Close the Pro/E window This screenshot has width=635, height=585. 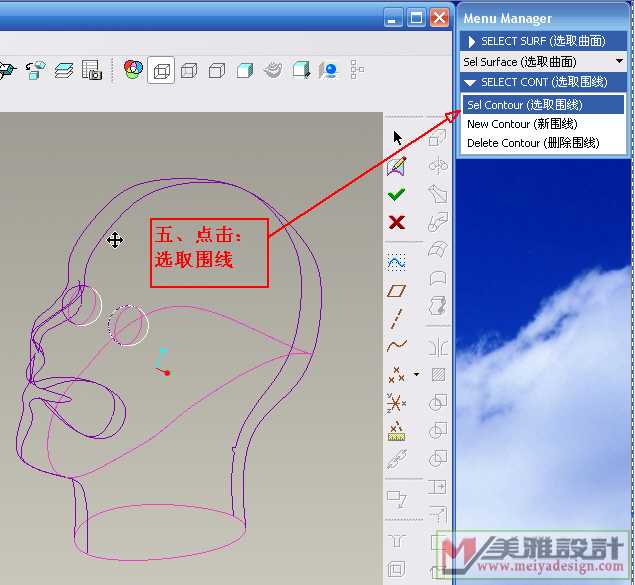click(x=439, y=18)
